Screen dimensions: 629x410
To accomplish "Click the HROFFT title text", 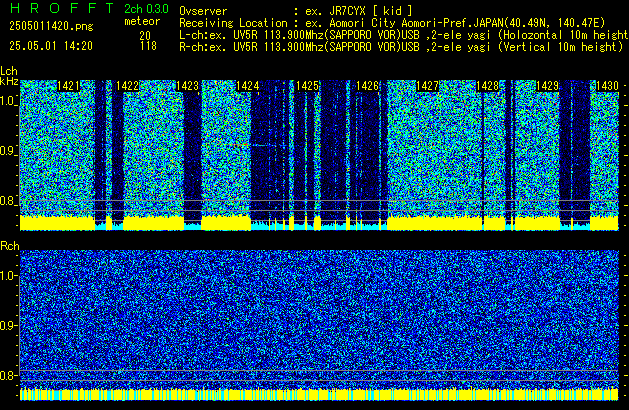I will click(62, 8).
